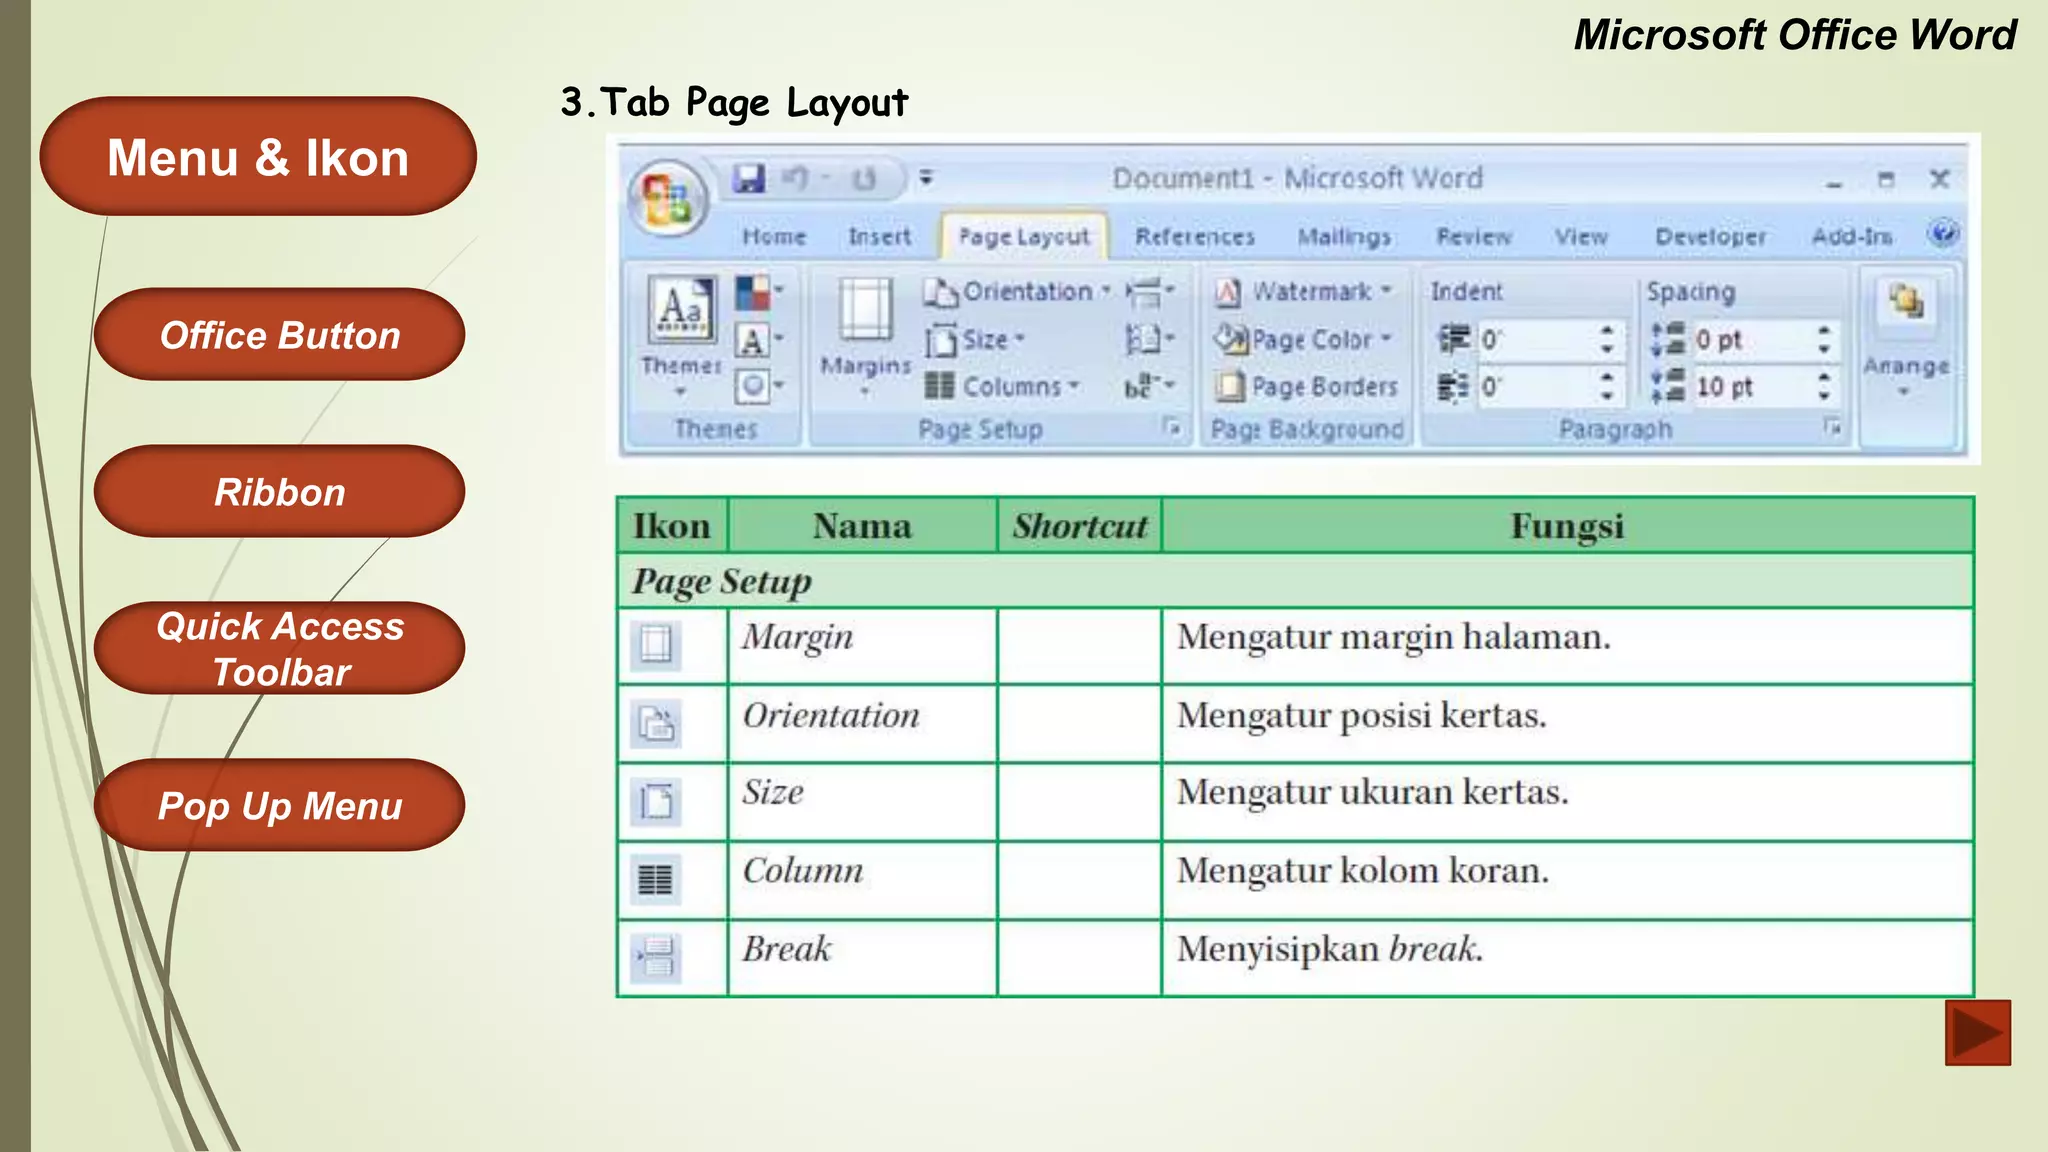This screenshot has height=1152, width=2048.
Task: Open the References ribbon tab
Action: coord(1195,237)
